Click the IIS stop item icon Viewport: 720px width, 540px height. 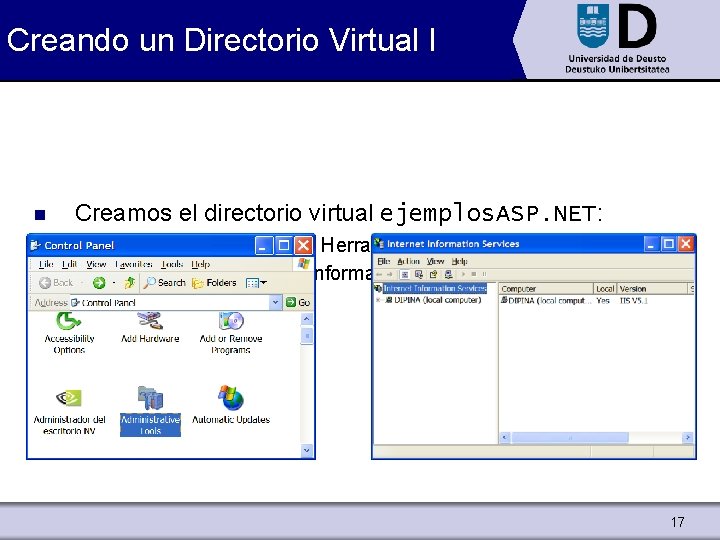tap(473, 274)
